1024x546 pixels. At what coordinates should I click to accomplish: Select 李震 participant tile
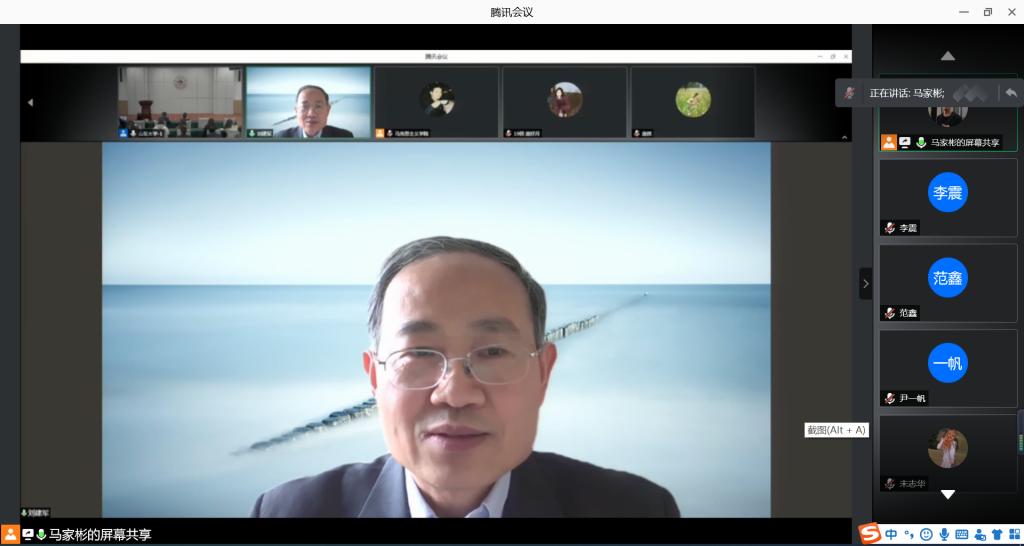947,198
